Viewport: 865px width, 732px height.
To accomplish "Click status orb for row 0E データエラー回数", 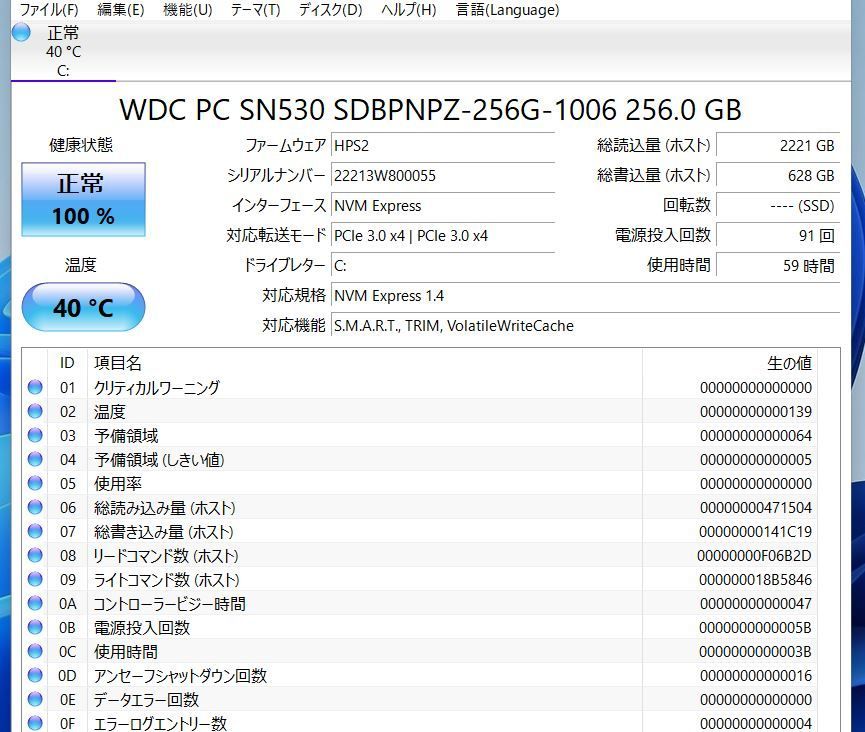I will coord(35,699).
